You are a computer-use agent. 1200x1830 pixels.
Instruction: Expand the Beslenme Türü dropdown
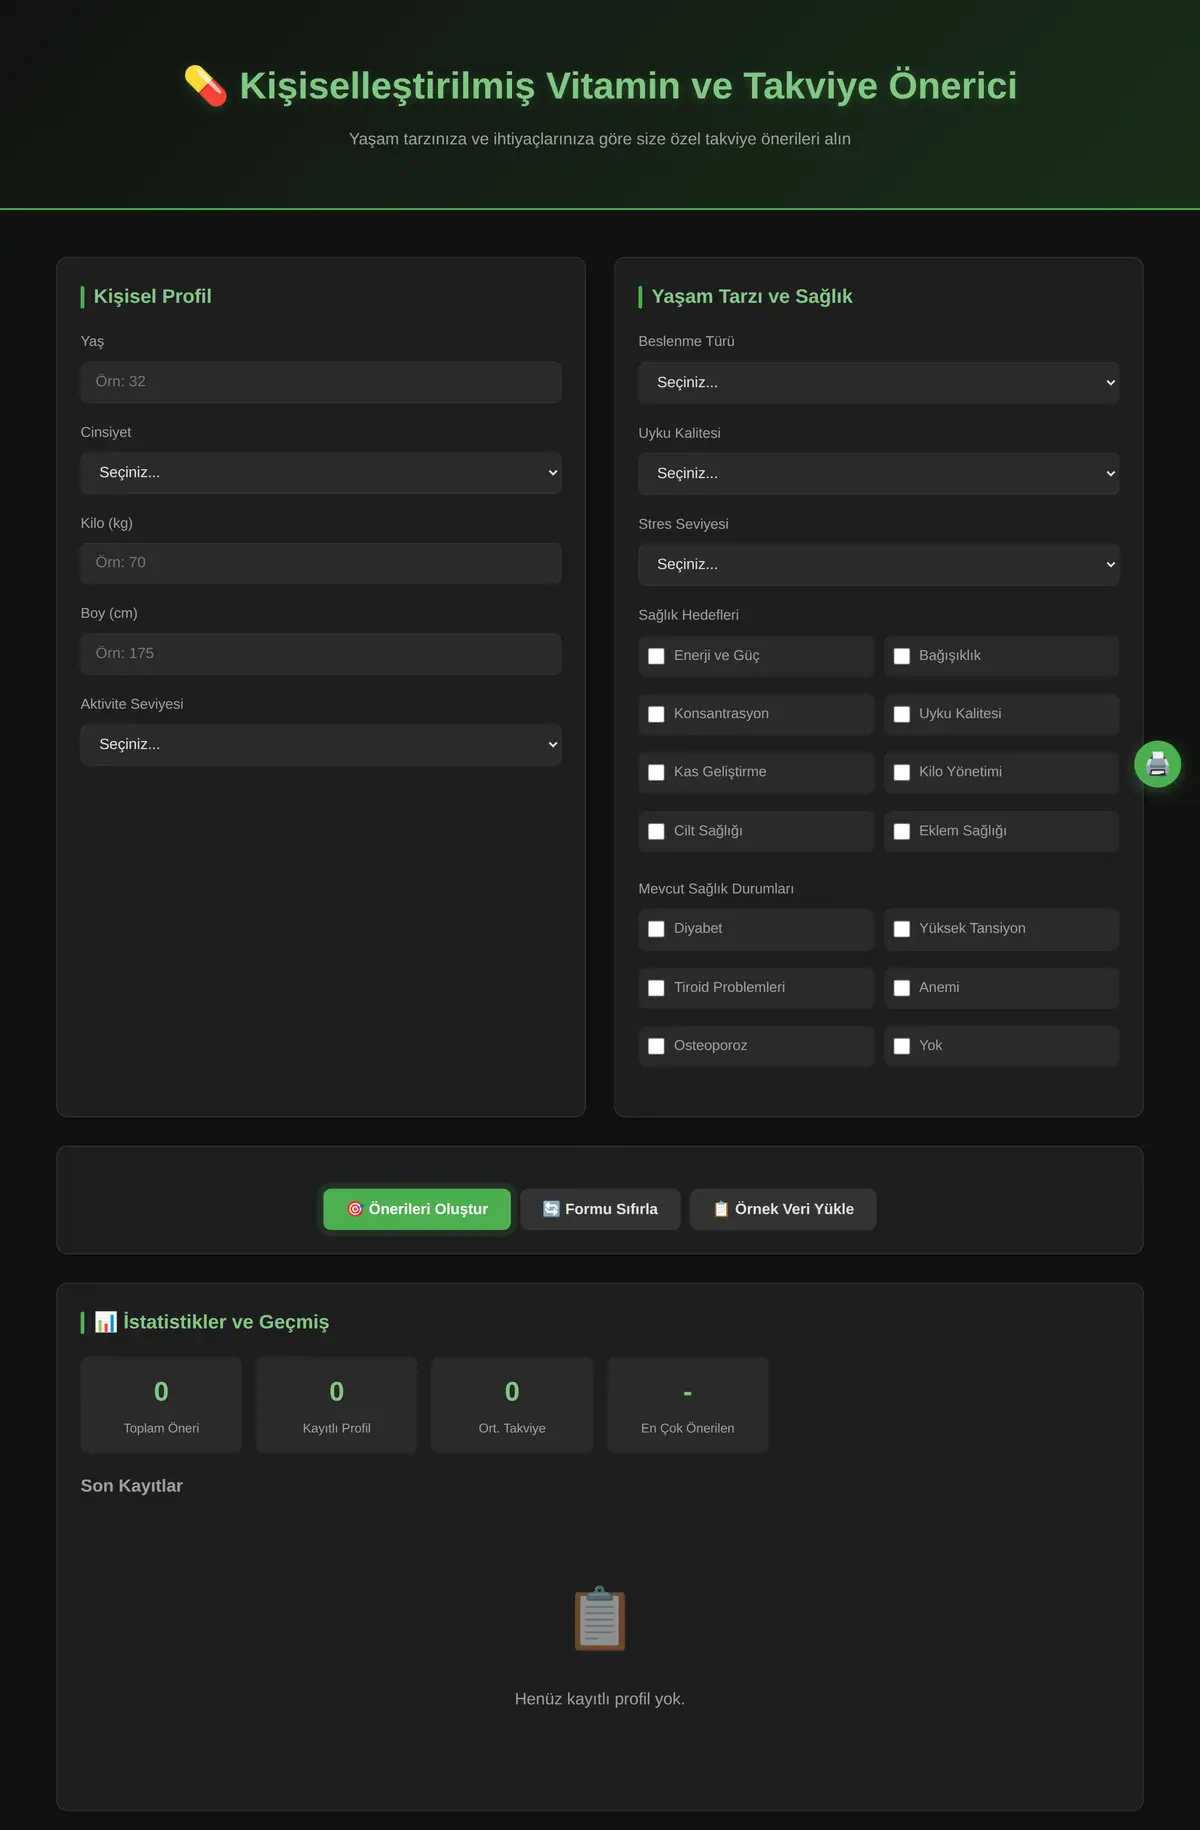pyautogui.click(x=878, y=383)
